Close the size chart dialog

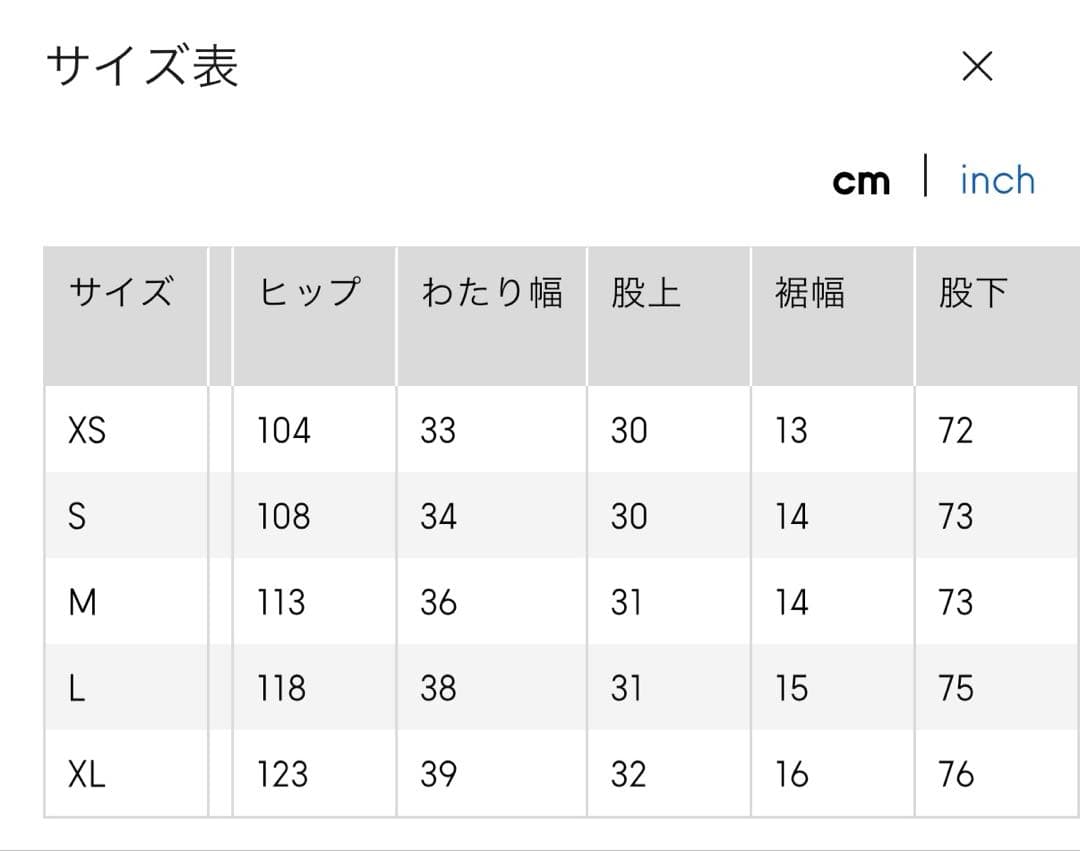(976, 67)
